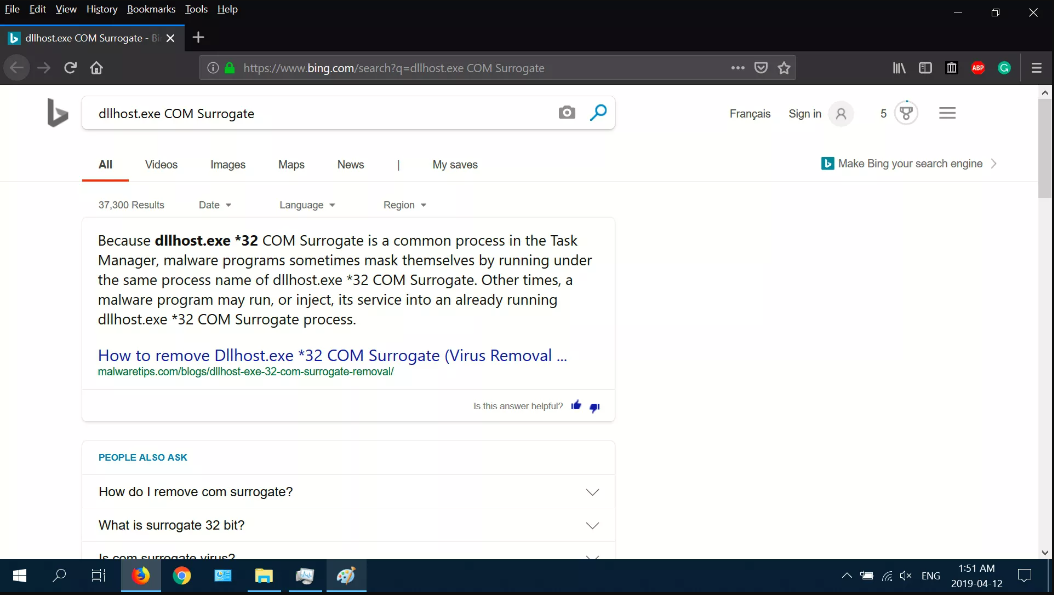Click the green padlock connection icon

coord(230,68)
